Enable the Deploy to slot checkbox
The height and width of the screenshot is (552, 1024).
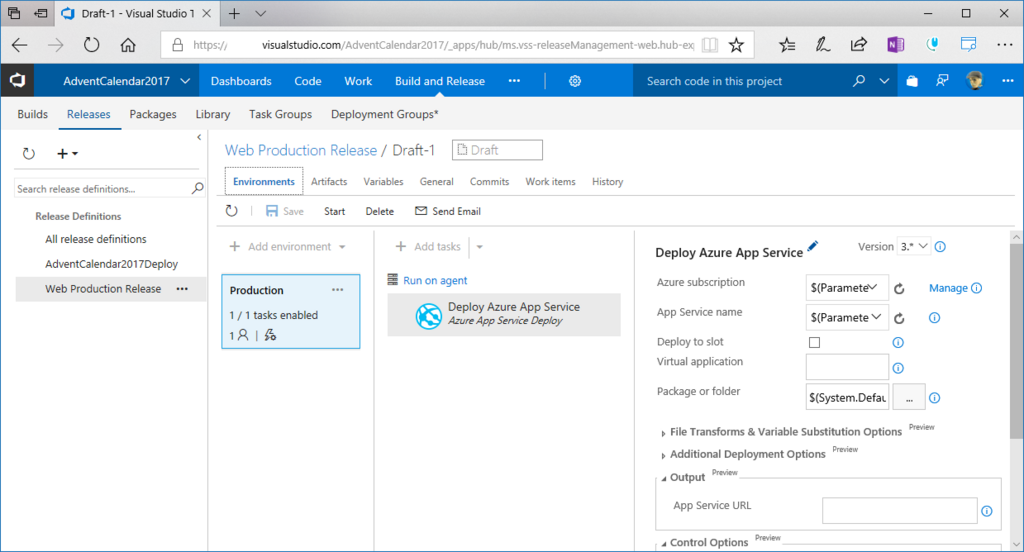click(814, 342)
